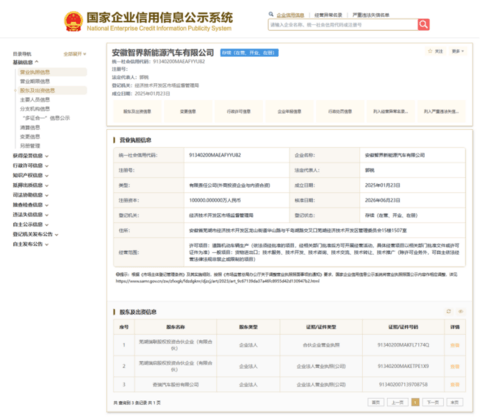
Task: Open the 行政处罚信息 shortcut tile
Action: 340,111
